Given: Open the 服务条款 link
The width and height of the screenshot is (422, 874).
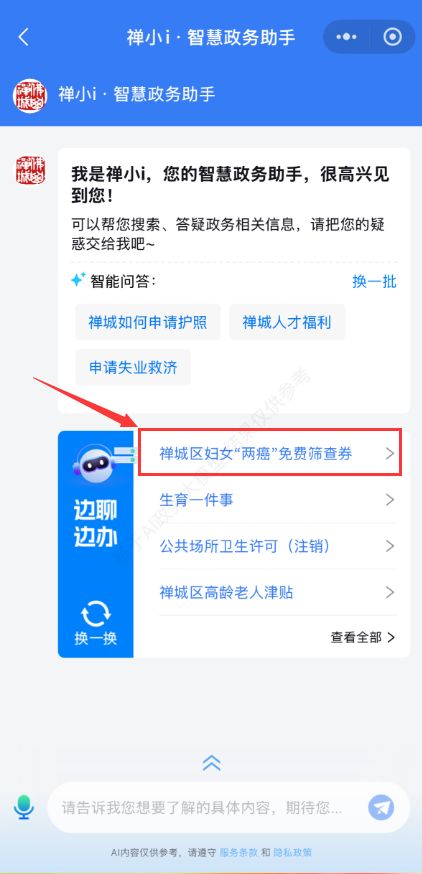Looking at the screenshot, I should point(239,853).
